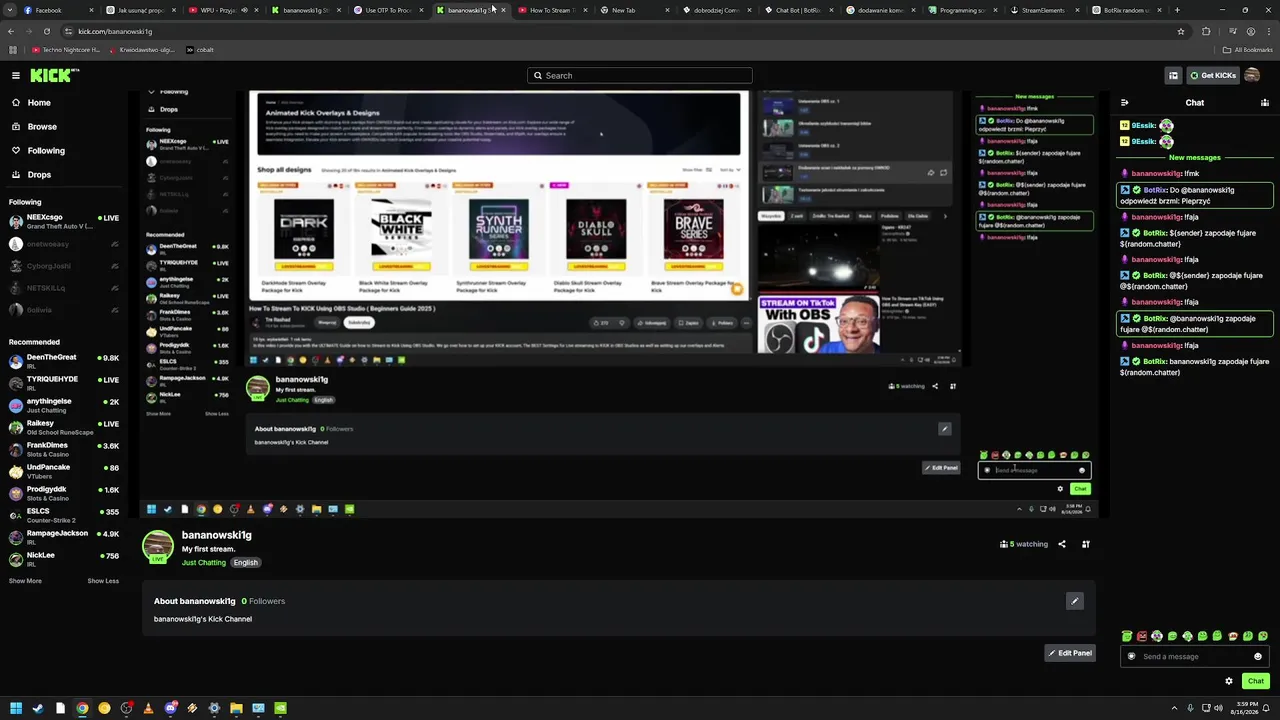Open emoji picker in message box

[x=1258, y=657]
